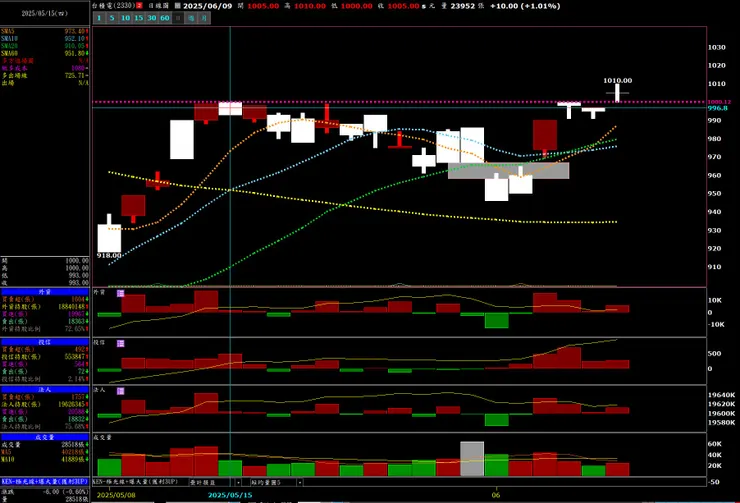Click the 996.8 cyan price tag on axis

[x=717, y=108]
